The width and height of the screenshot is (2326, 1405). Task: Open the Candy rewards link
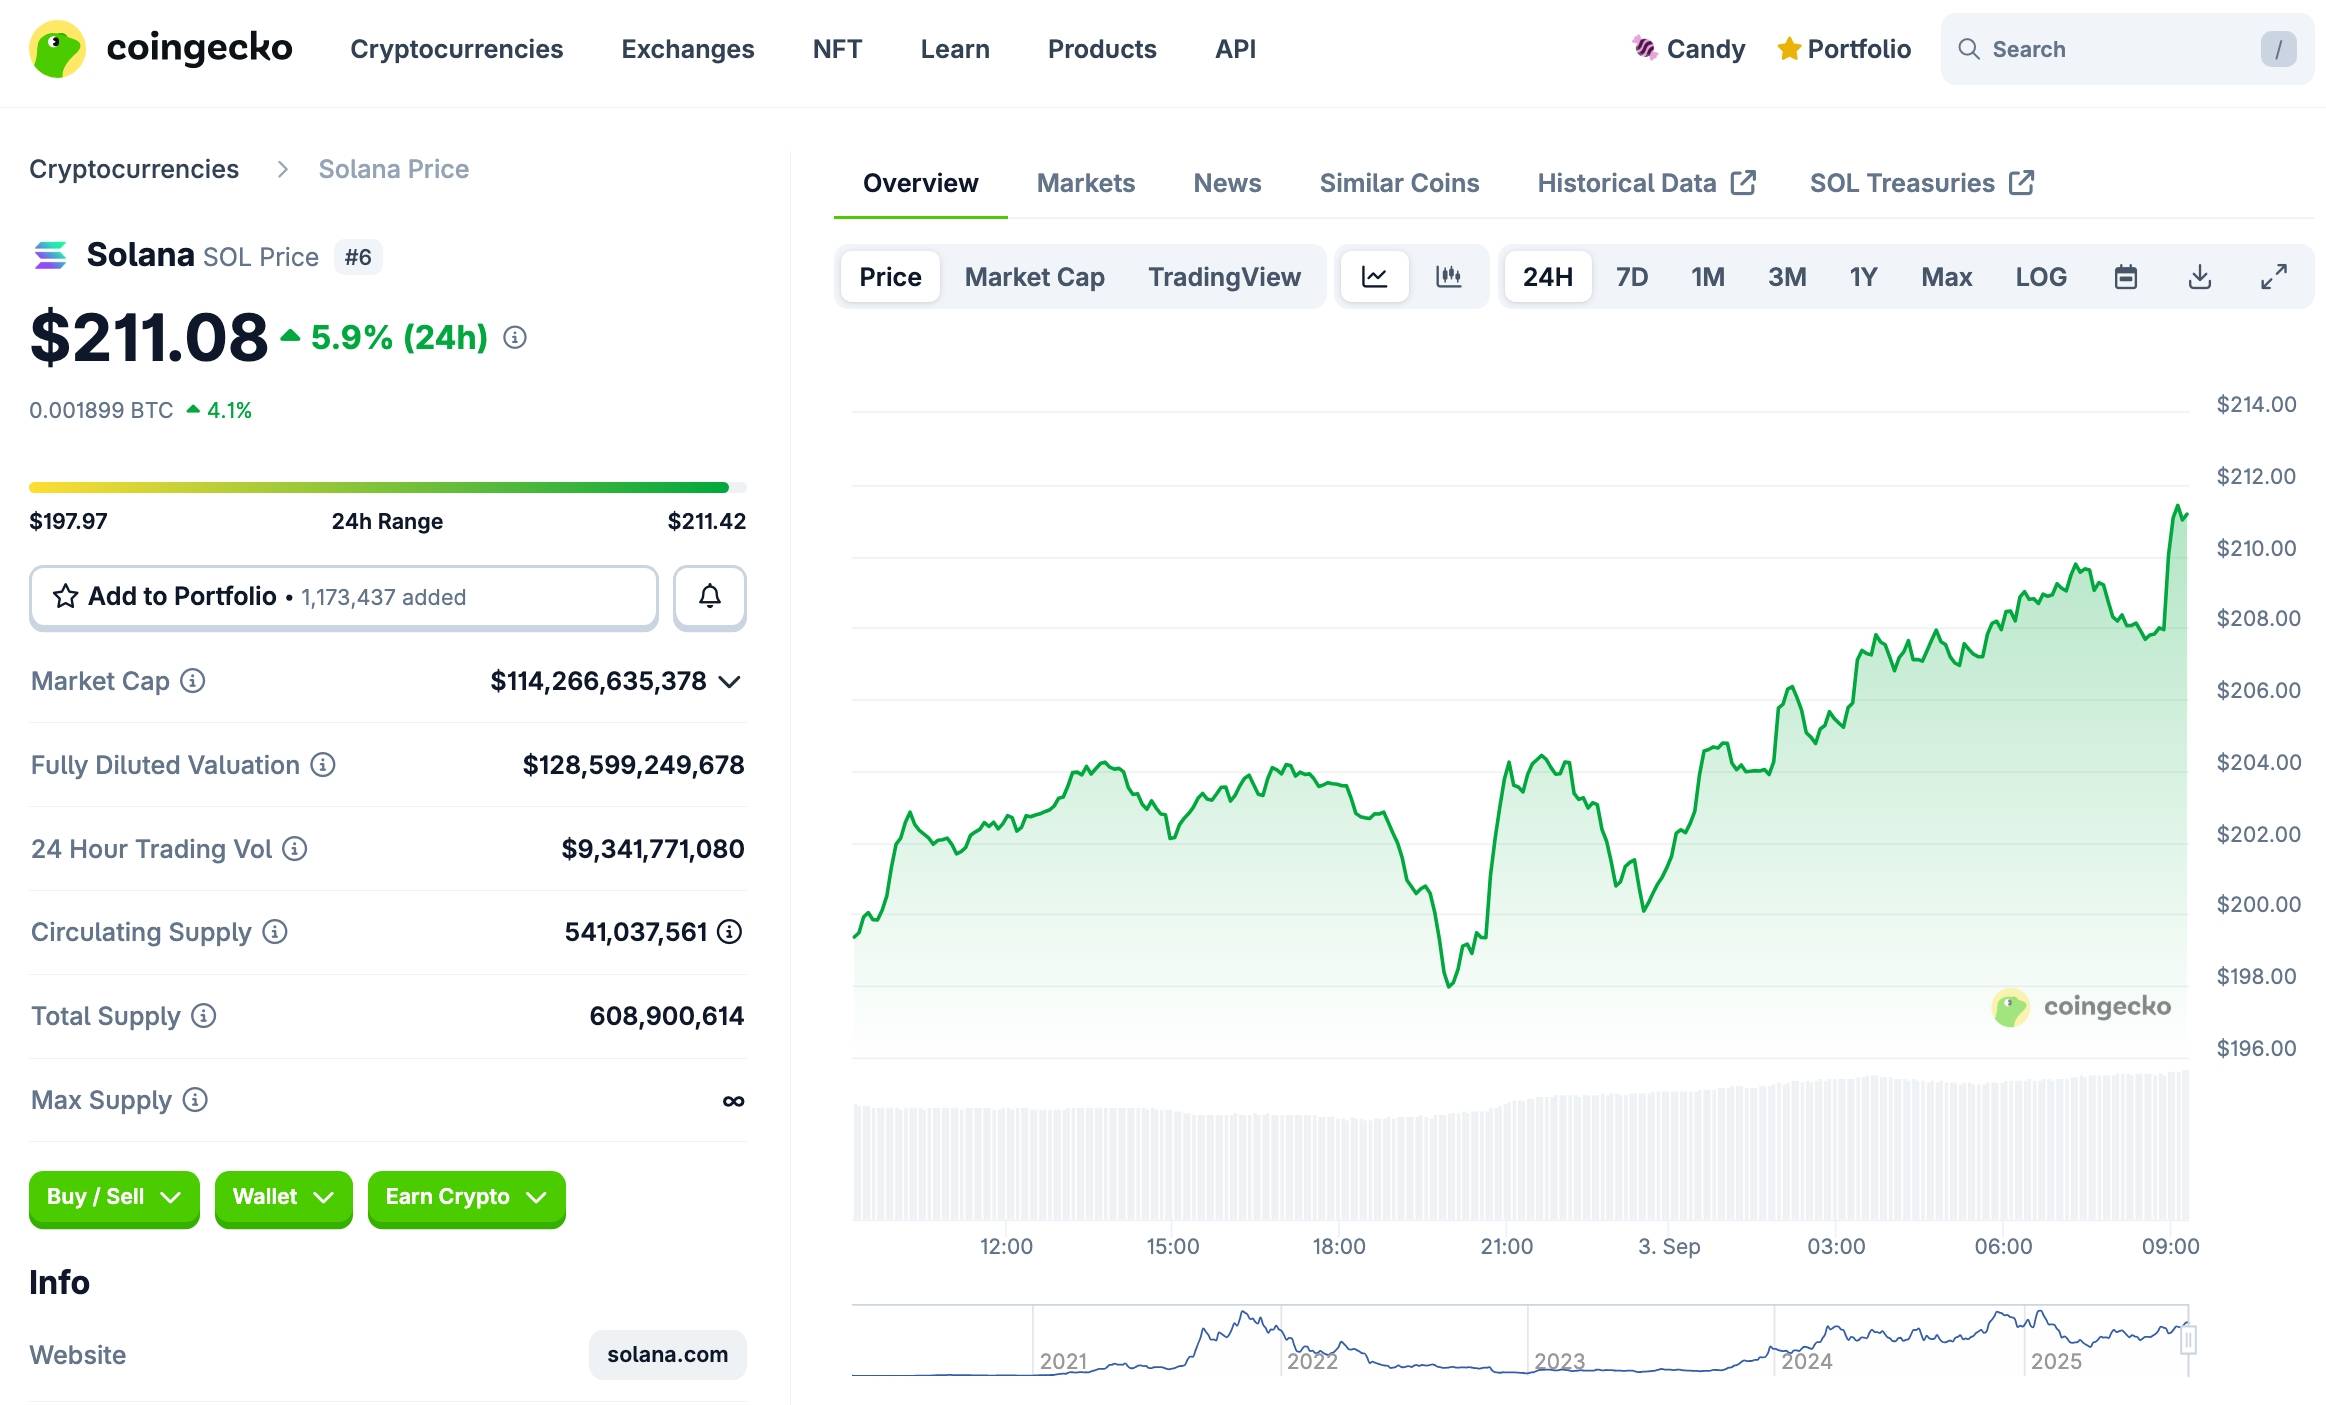point(1689,49)
